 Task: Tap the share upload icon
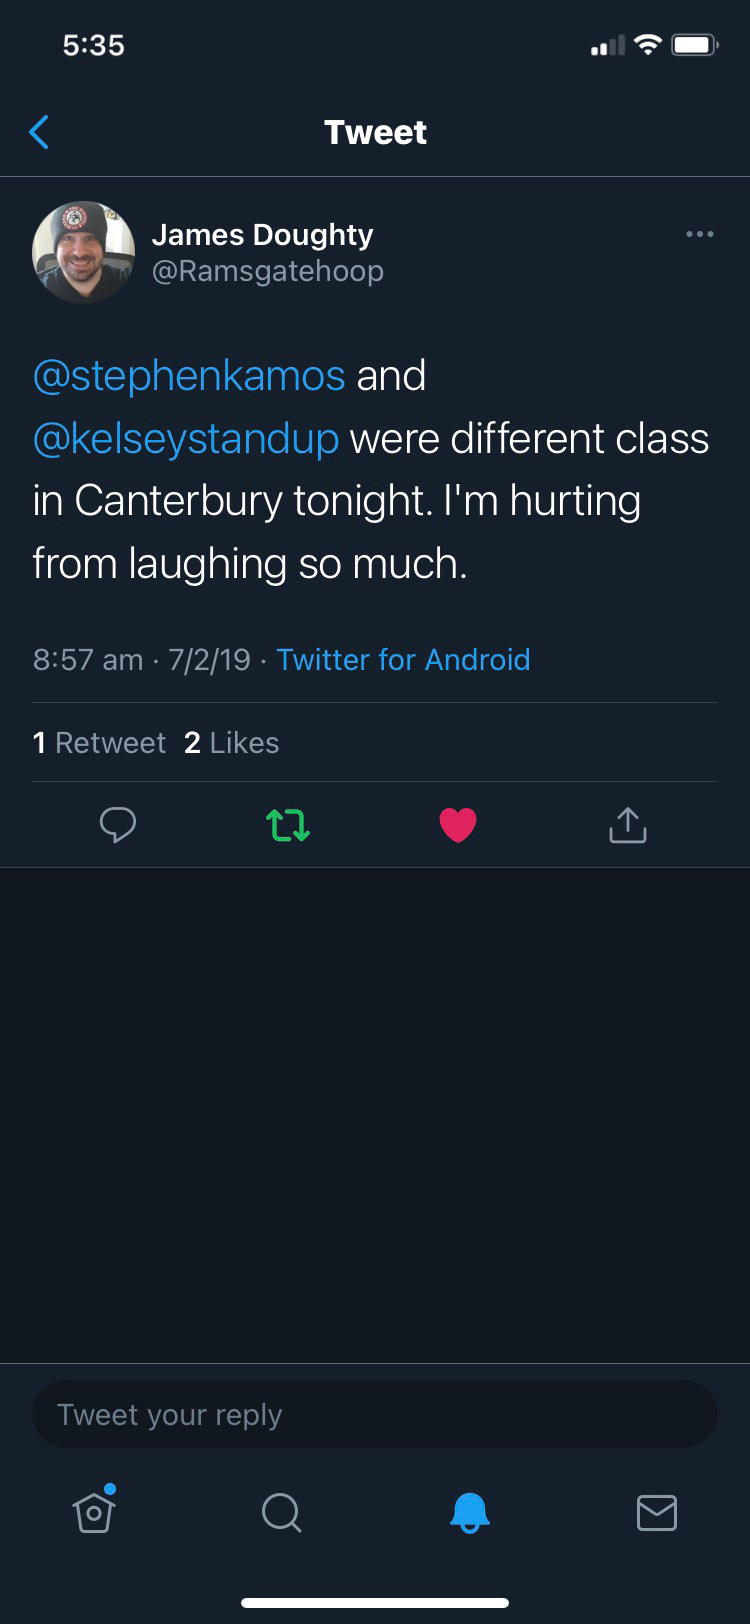628,825
